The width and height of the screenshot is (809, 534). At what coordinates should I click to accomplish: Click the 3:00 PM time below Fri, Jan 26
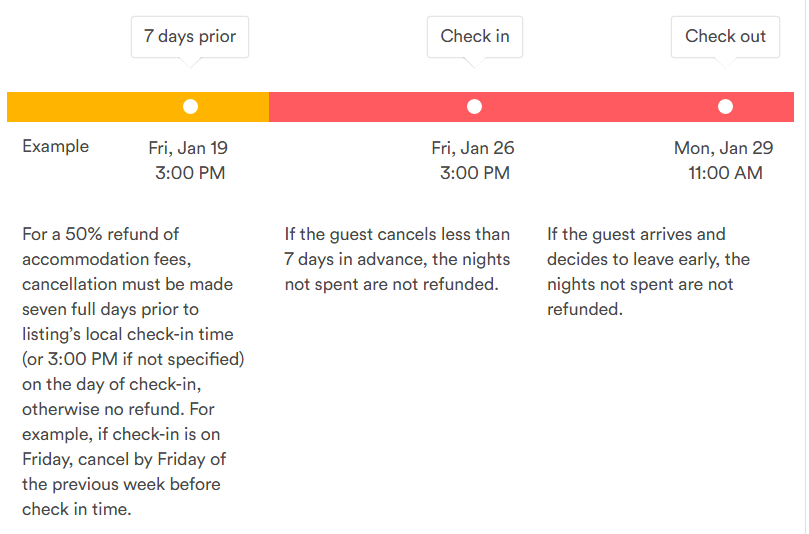pyautogui.click(x=475, y=173)
